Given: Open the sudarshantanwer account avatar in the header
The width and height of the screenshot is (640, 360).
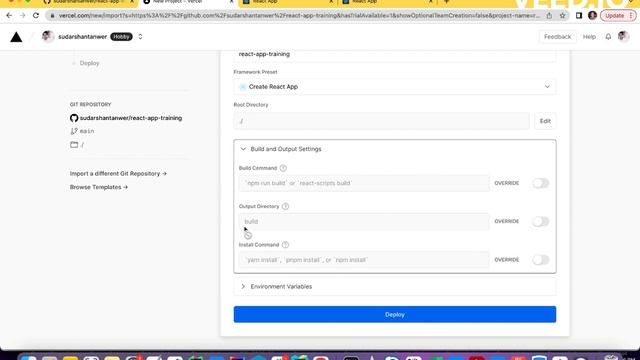Looking at the screenshot, I should pyautogui.click(x=48, y=36).
